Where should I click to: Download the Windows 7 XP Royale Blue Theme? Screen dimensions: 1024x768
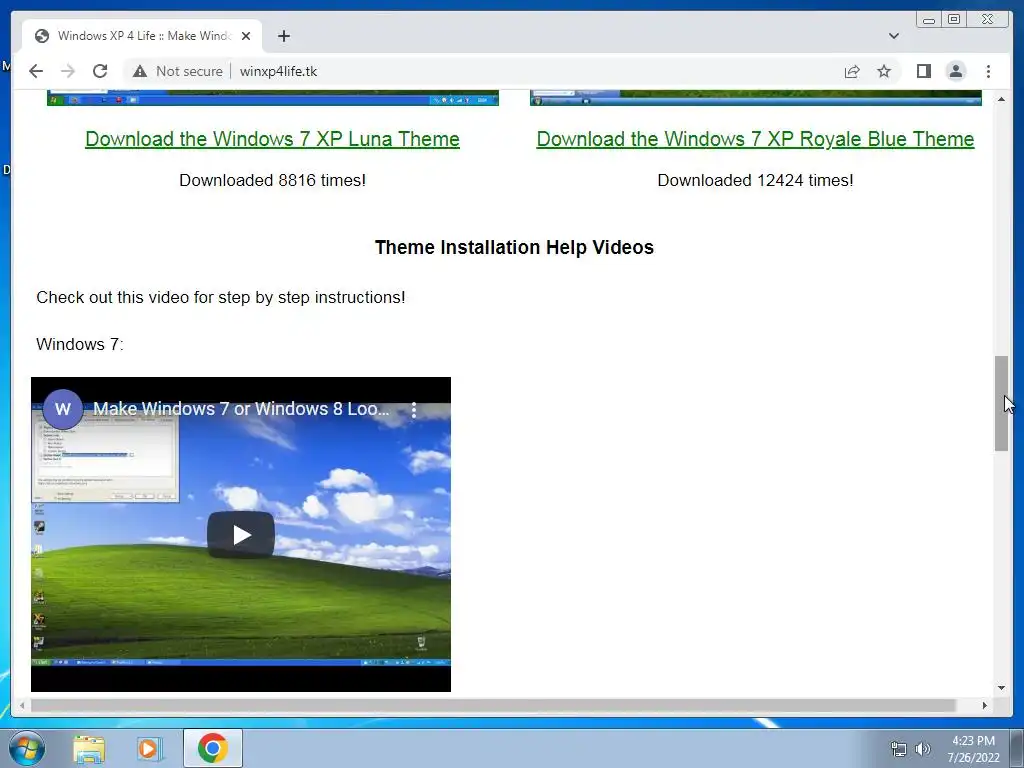(755, 138)
